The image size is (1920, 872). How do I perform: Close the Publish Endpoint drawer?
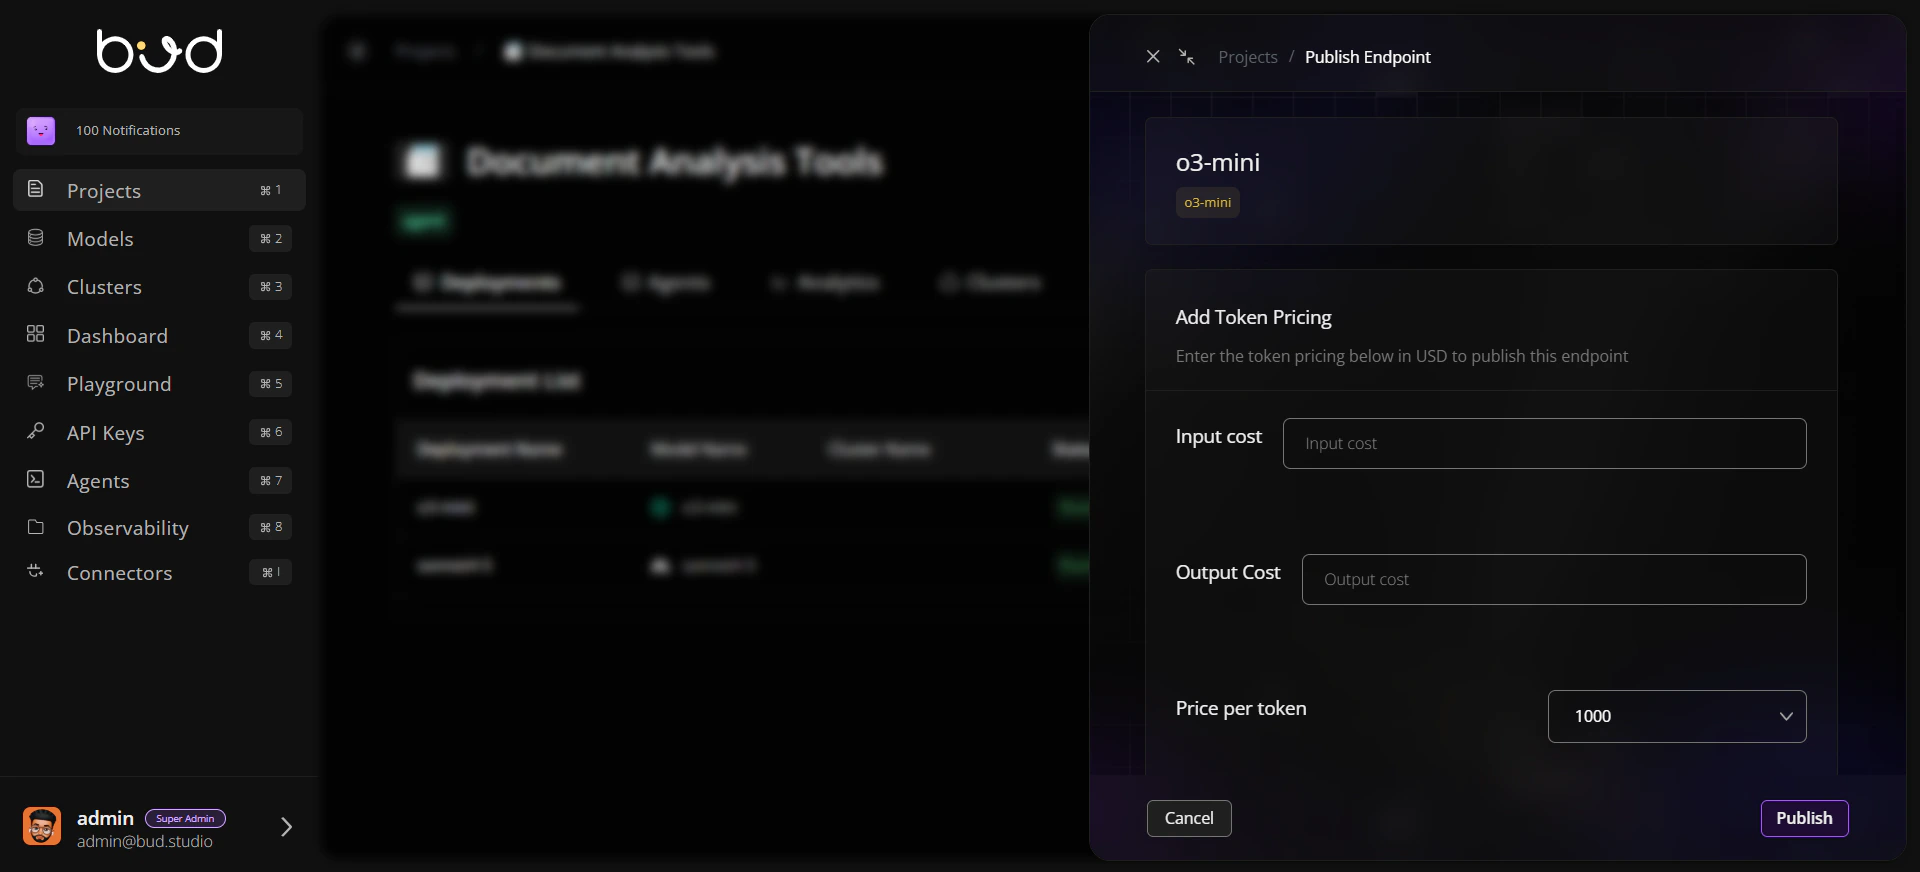pos(1153,57)
